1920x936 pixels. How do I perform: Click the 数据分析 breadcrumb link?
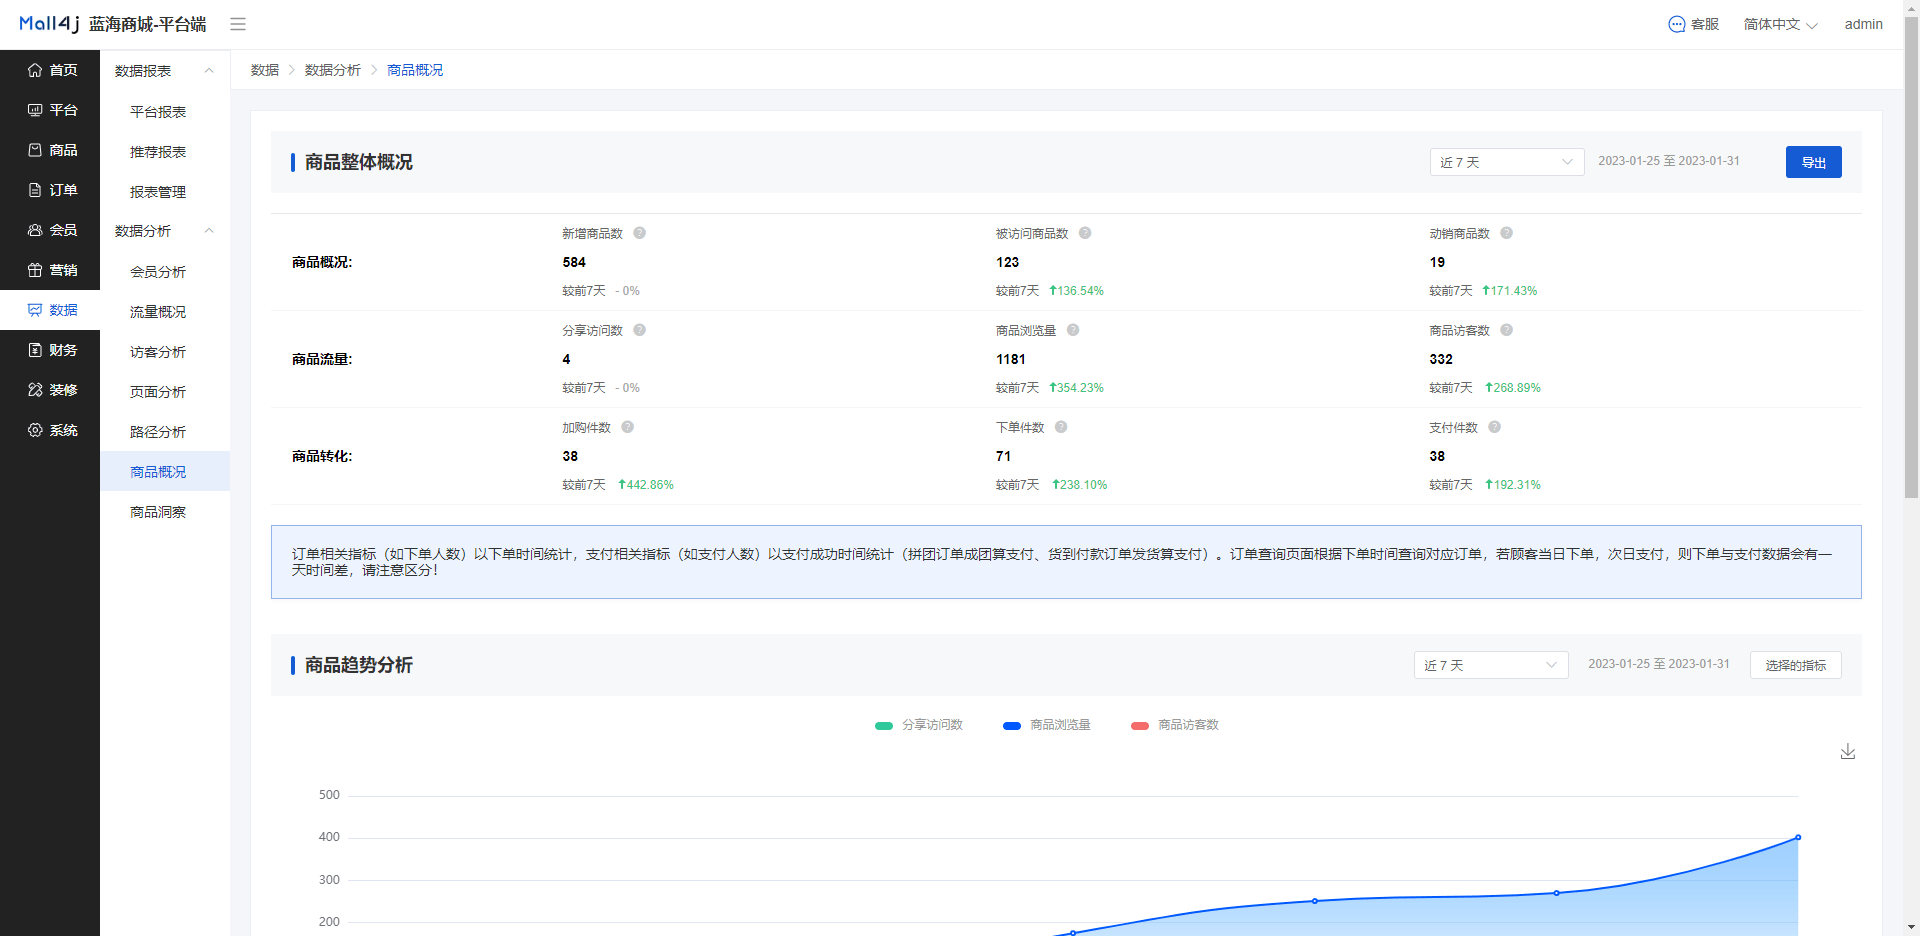click(333, 70)
